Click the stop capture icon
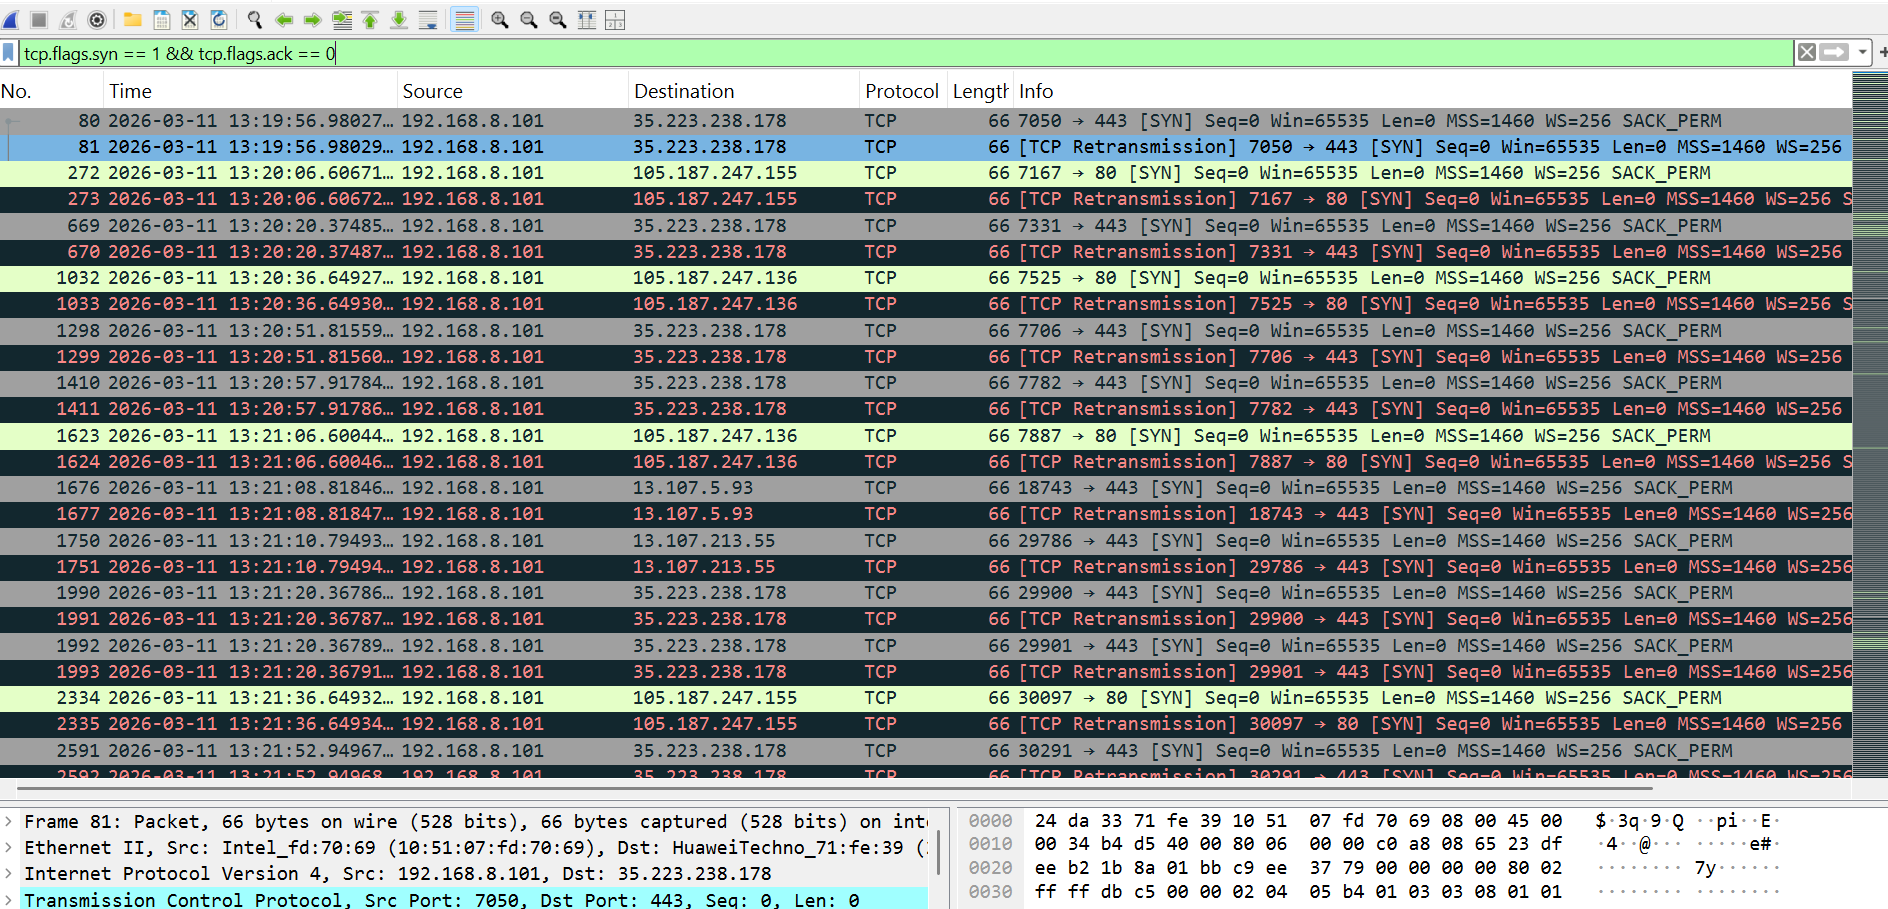 pyautogui.click(x=38, y=20)
